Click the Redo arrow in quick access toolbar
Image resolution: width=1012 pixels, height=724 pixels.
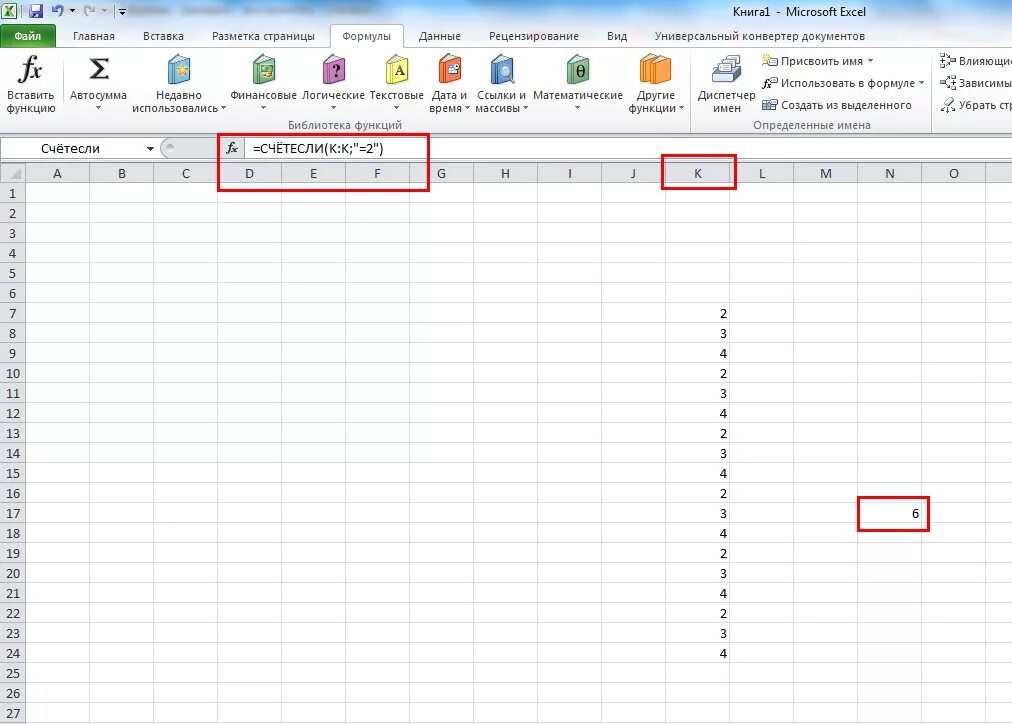[x=90, y=11]
